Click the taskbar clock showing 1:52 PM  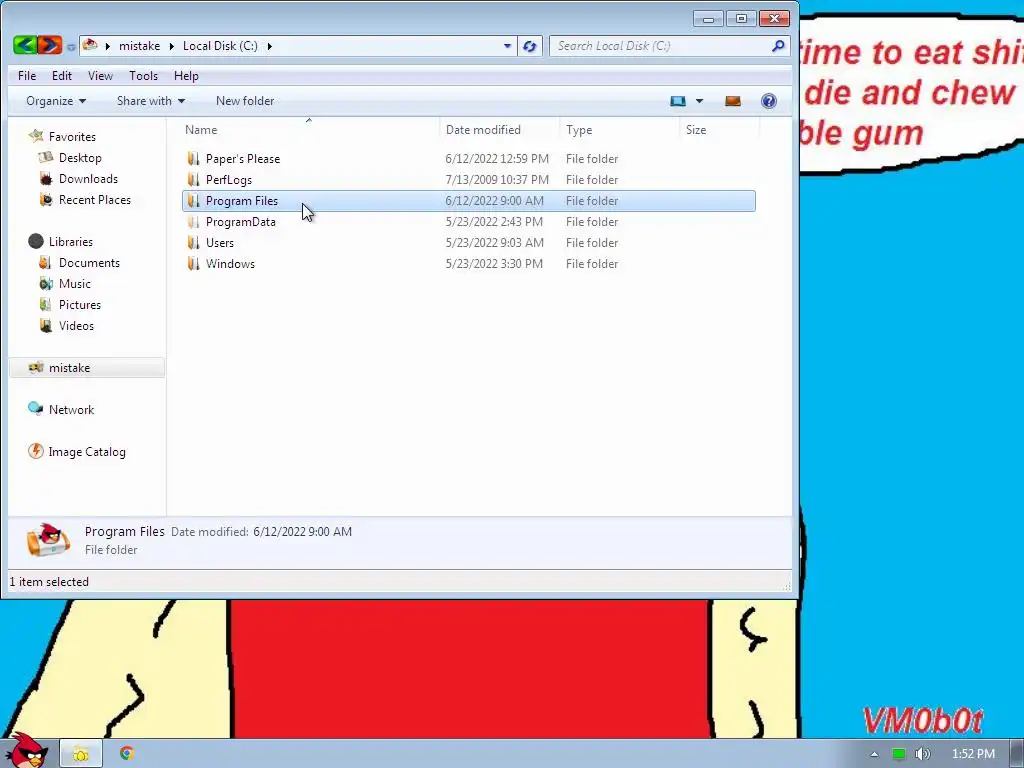973,754
